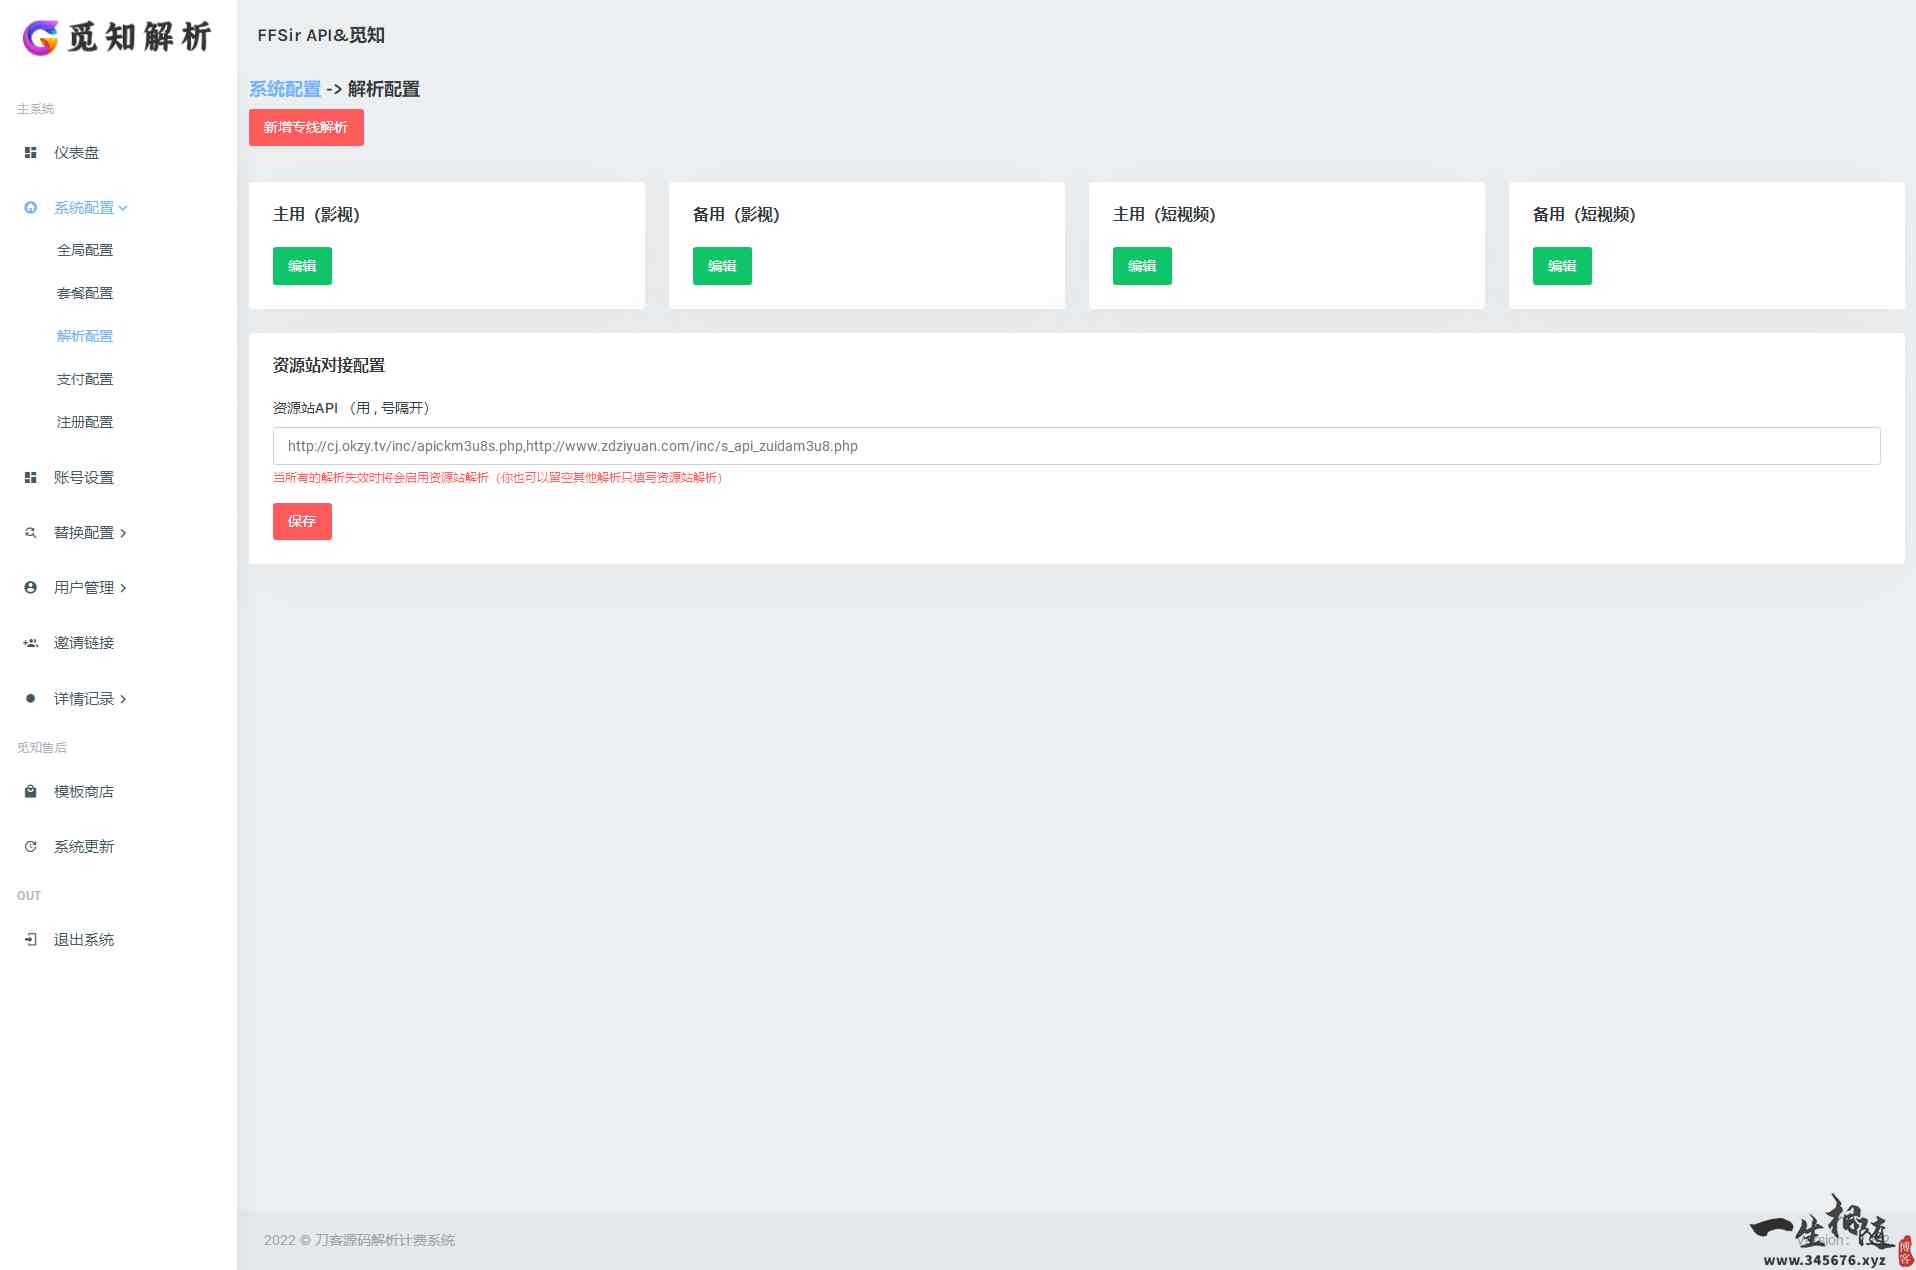Click the 资源站API URL input field
Image resolution: width=1916 pixels, height=1270 pixels.
tap(1076, 446)
